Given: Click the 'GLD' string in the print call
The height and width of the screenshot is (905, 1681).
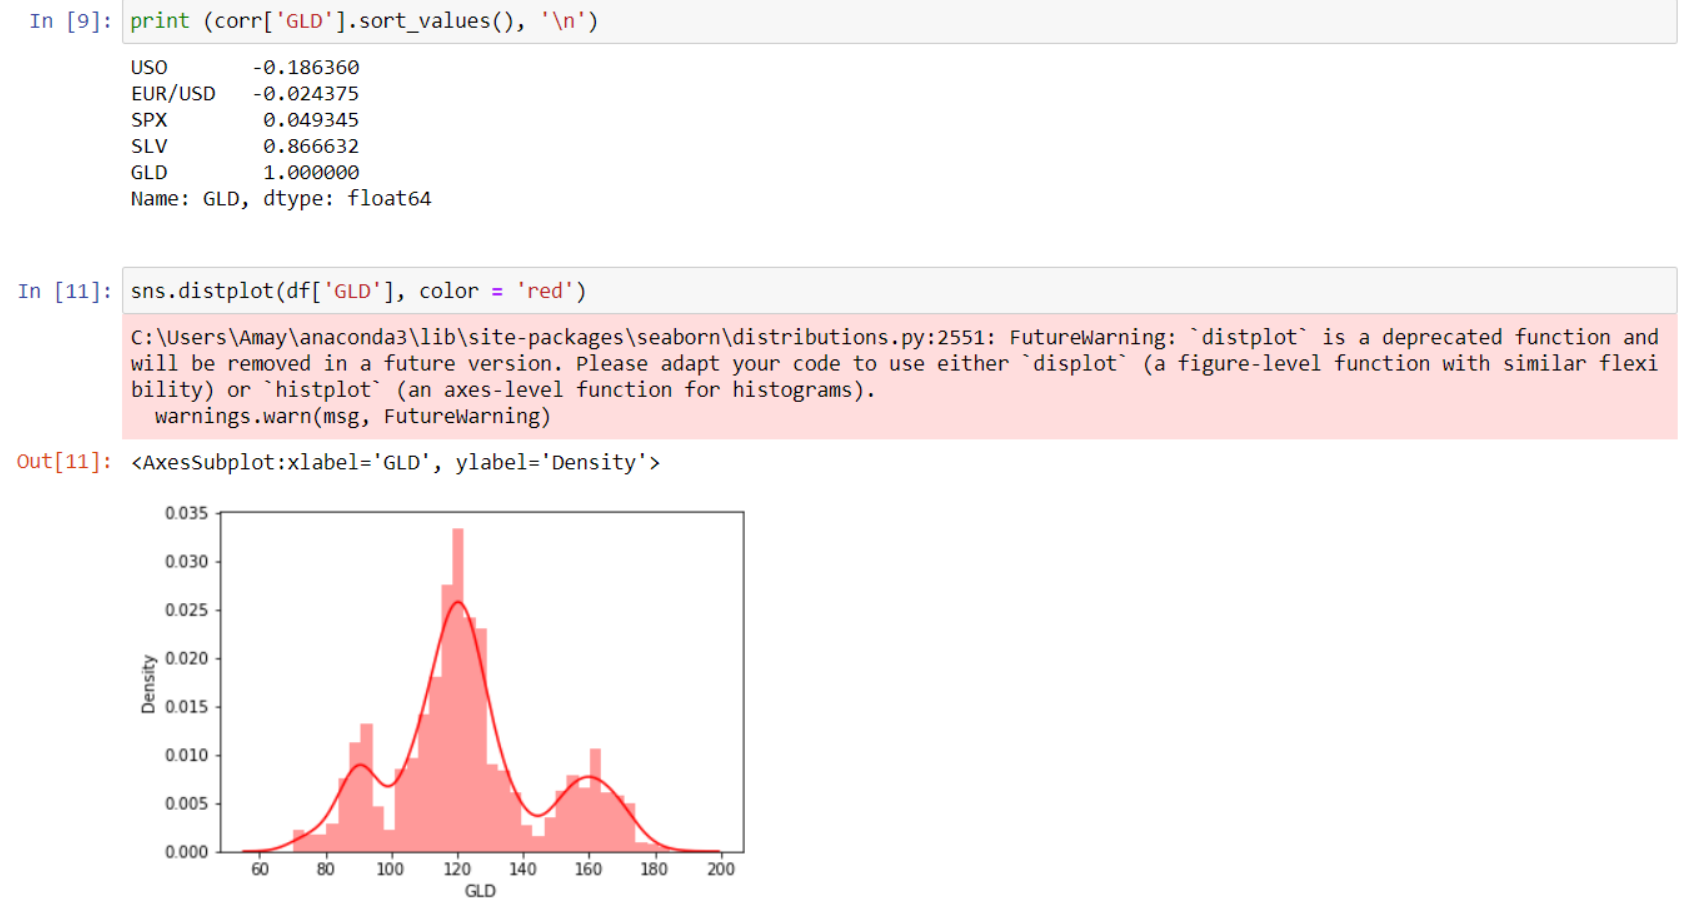Looking at the screenshot, I should point(302,20).
